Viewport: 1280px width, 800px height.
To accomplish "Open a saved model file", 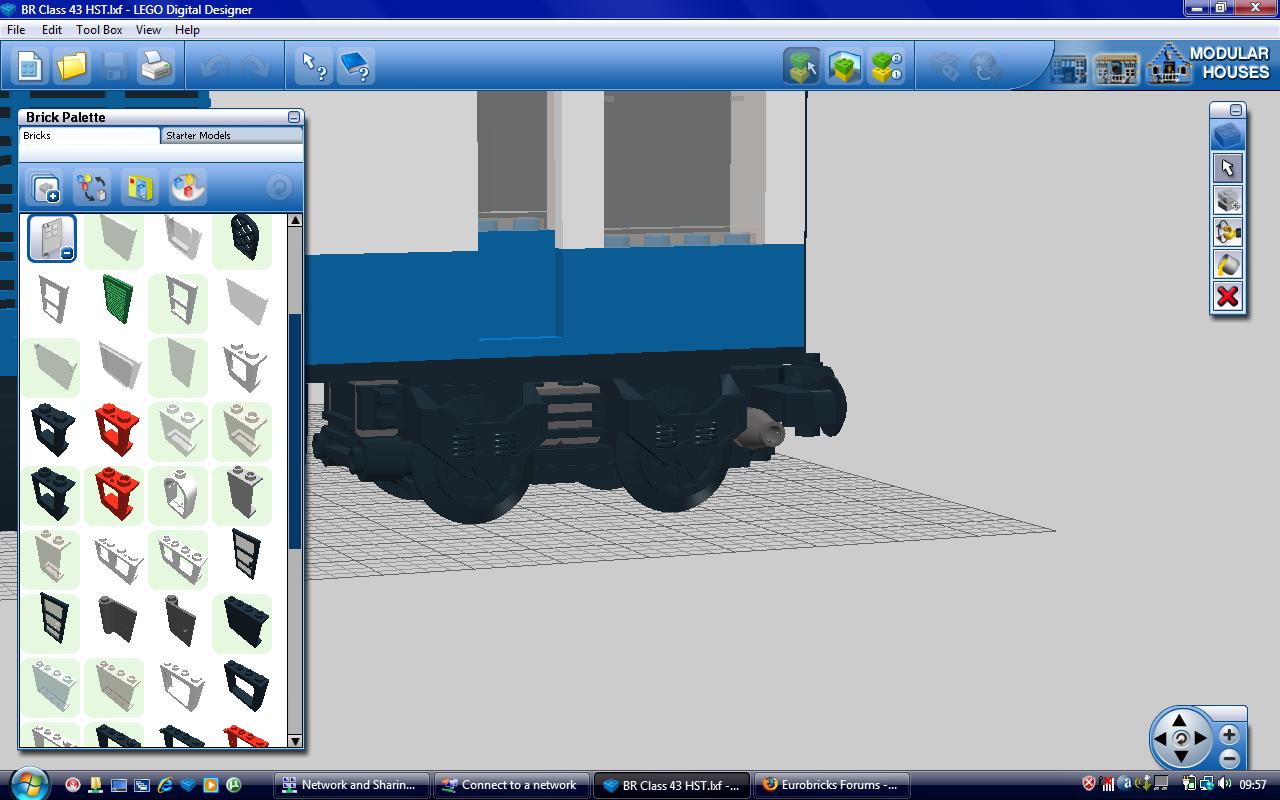I will tap(70, 65).
